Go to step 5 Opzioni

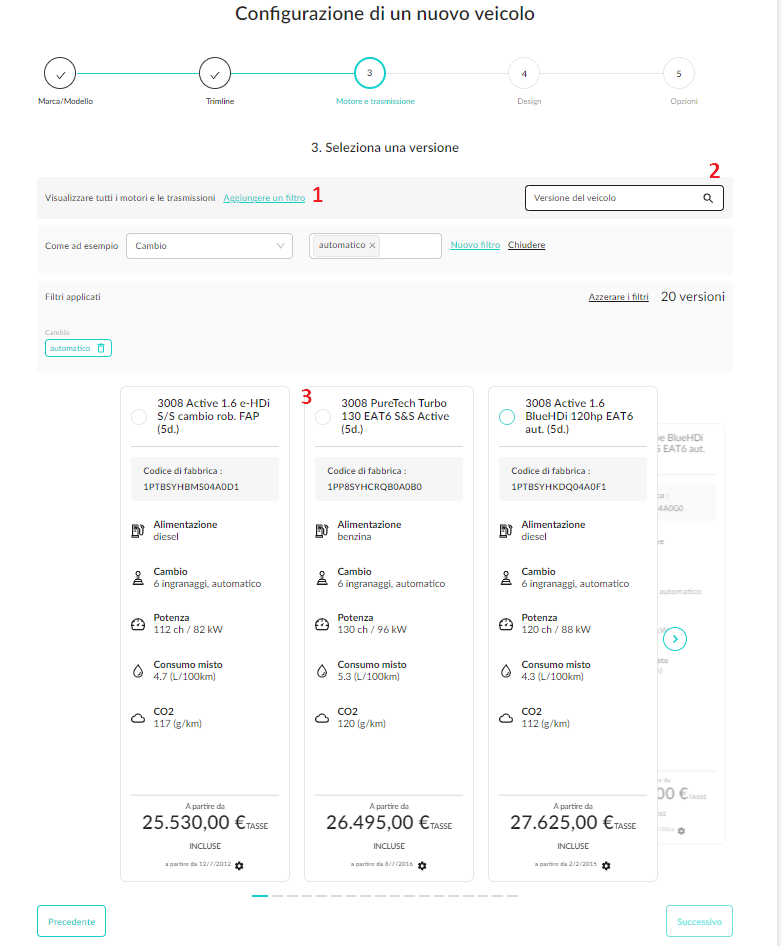point(678,74)
